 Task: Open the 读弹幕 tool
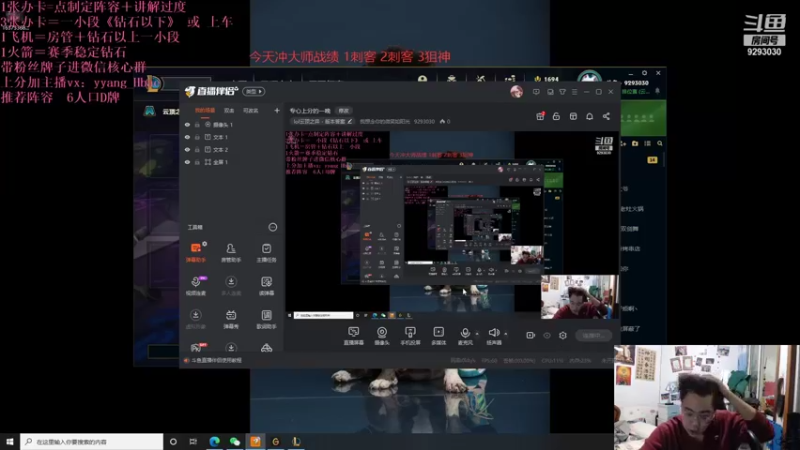point(266,286)
